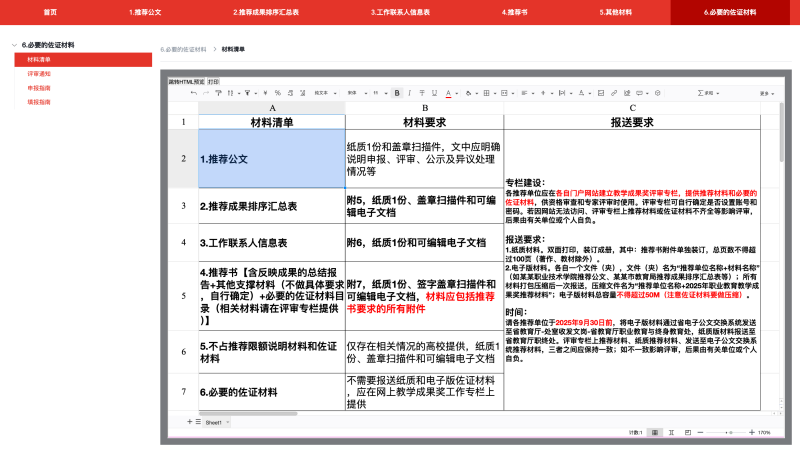Collapse the 6.必要的佐证材料 tree section
Screen dimensions: 800x453
pos(16,45)
